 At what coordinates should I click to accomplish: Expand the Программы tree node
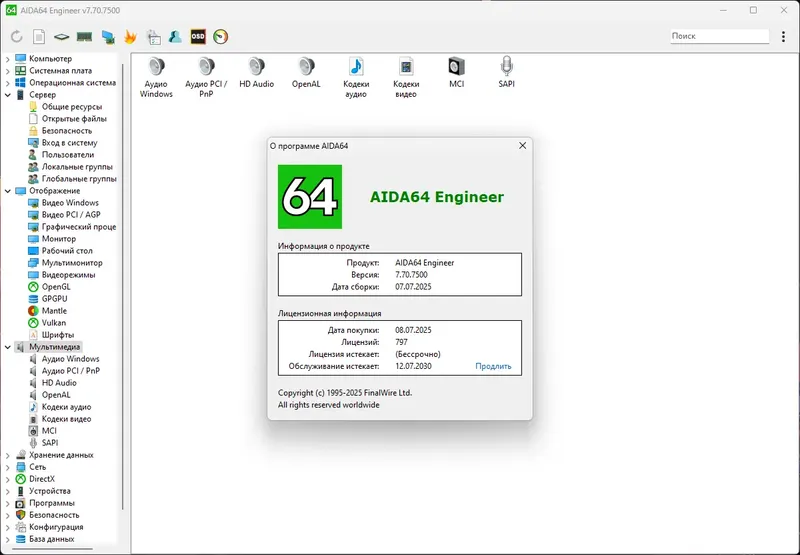(7, 503)
